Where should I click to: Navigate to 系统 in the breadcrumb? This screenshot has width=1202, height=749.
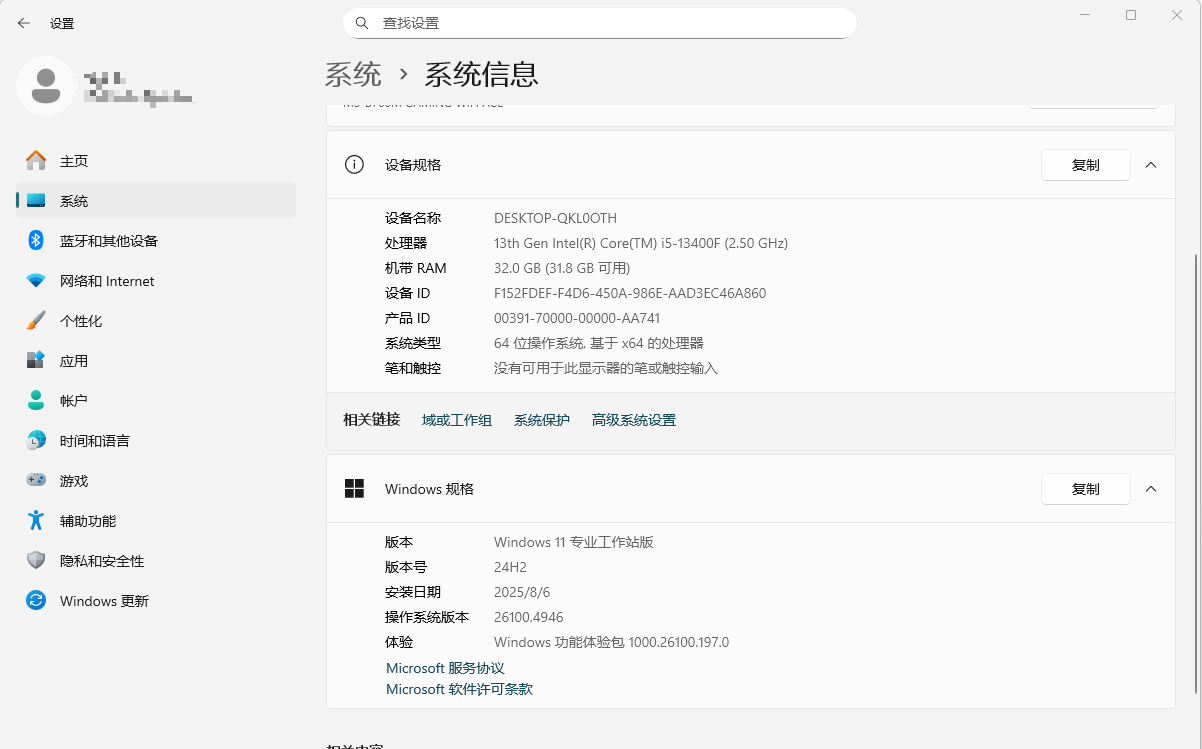point(353,74)
